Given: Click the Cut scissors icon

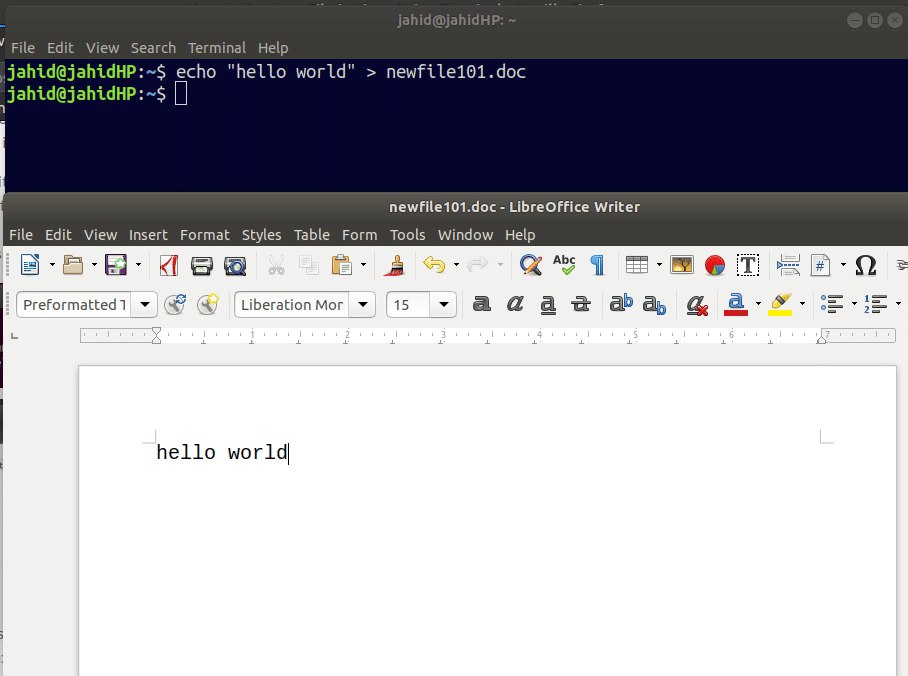Looking at the screenshot, I should tap(276, 265).
